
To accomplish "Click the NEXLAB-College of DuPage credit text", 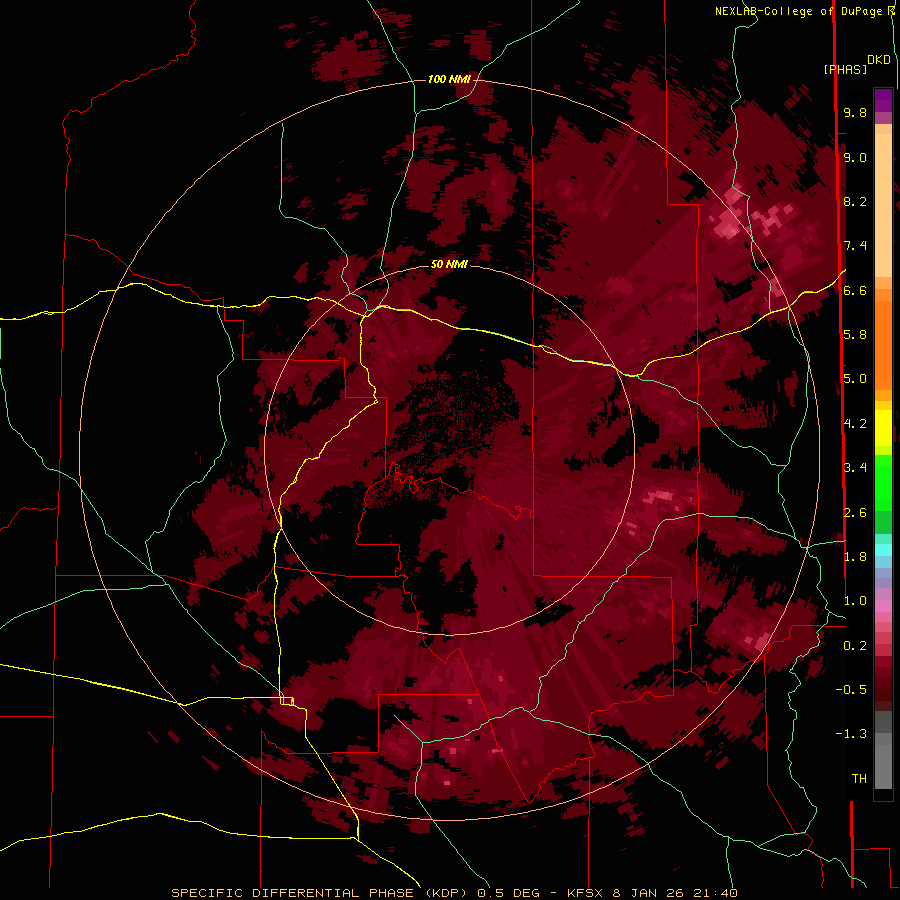I will tap(801, 11).
